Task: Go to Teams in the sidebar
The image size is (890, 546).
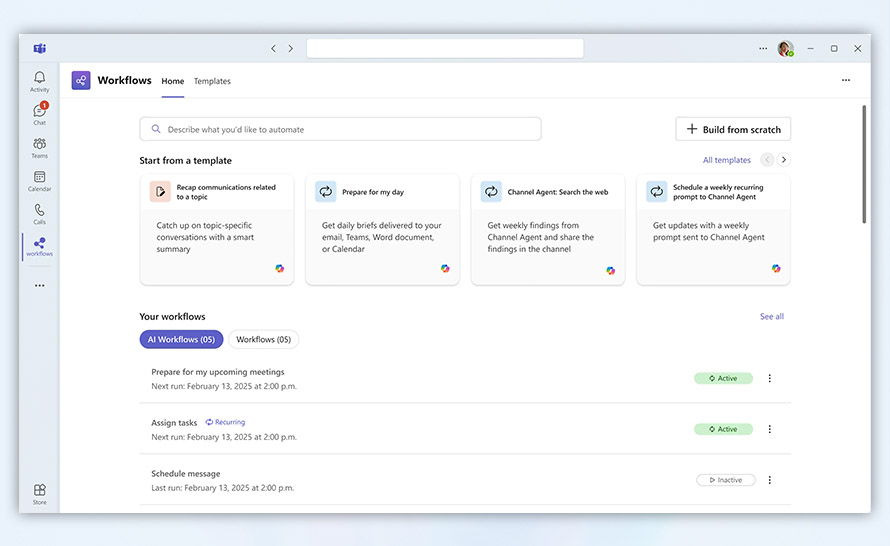Action: pos(39,147)
